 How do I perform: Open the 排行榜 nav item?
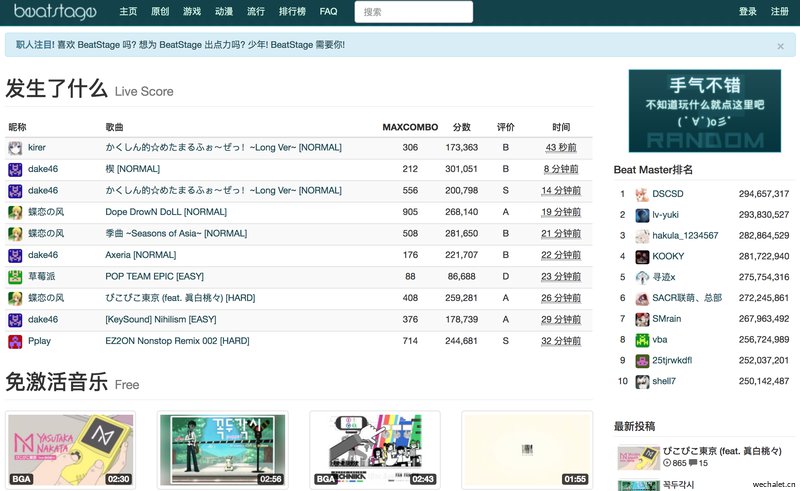(x=292, y=11)
